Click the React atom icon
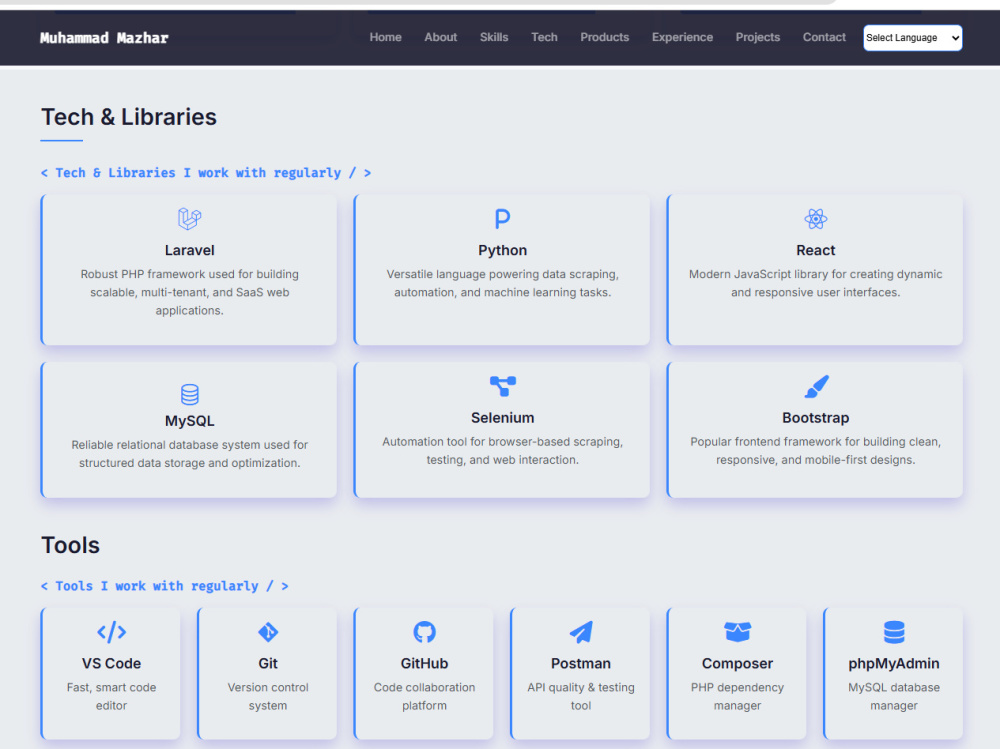Image resolution: width=1000 pixels, height=749 pixels. [x=816, y=219]
